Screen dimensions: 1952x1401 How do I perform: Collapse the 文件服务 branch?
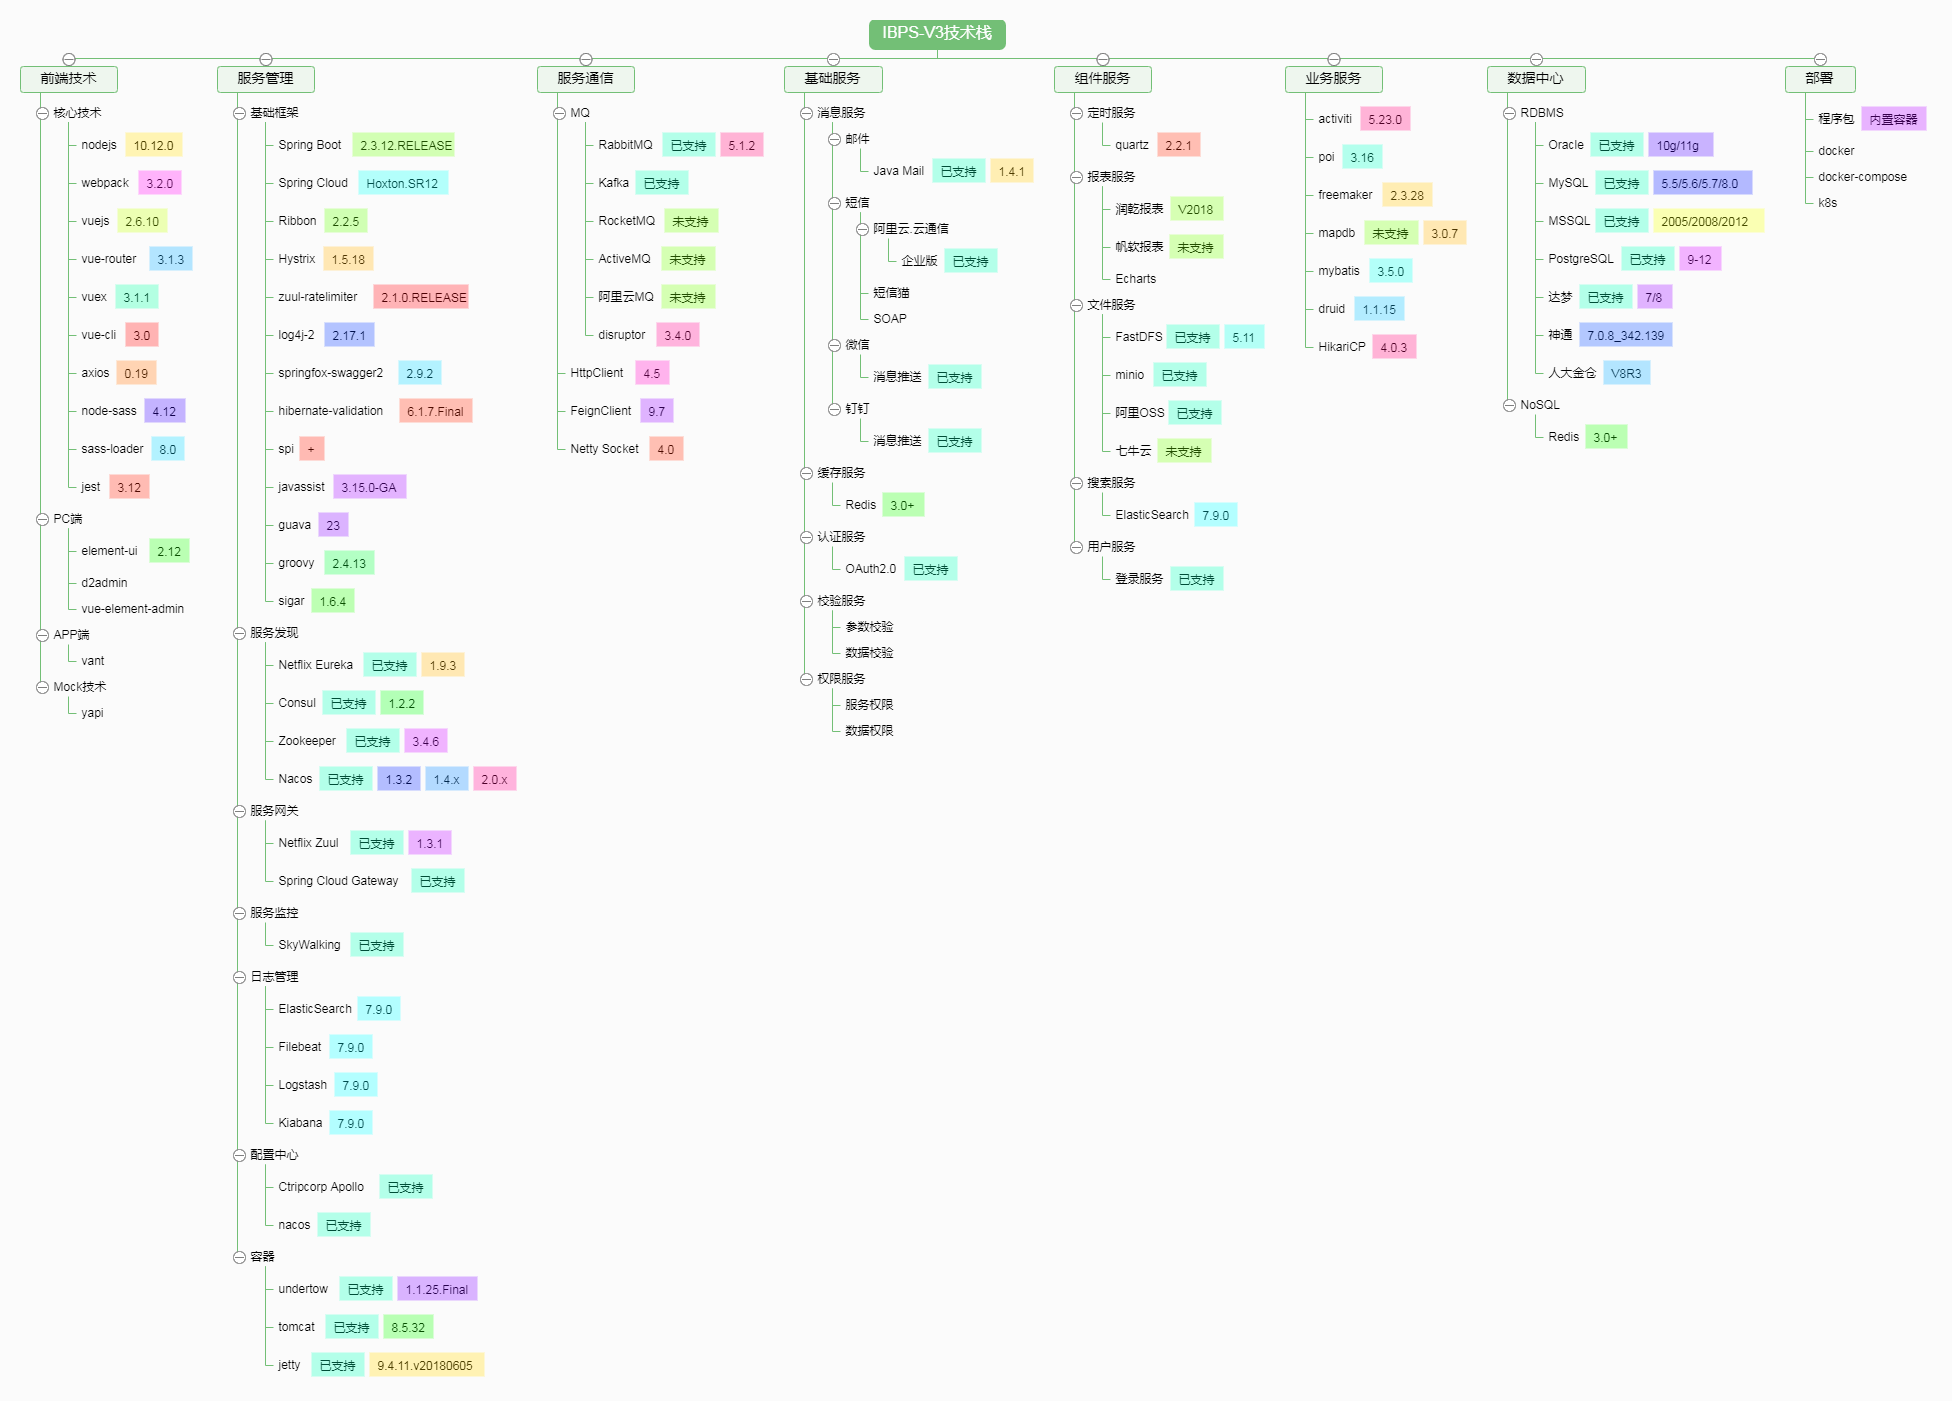tap(1077, 305)
